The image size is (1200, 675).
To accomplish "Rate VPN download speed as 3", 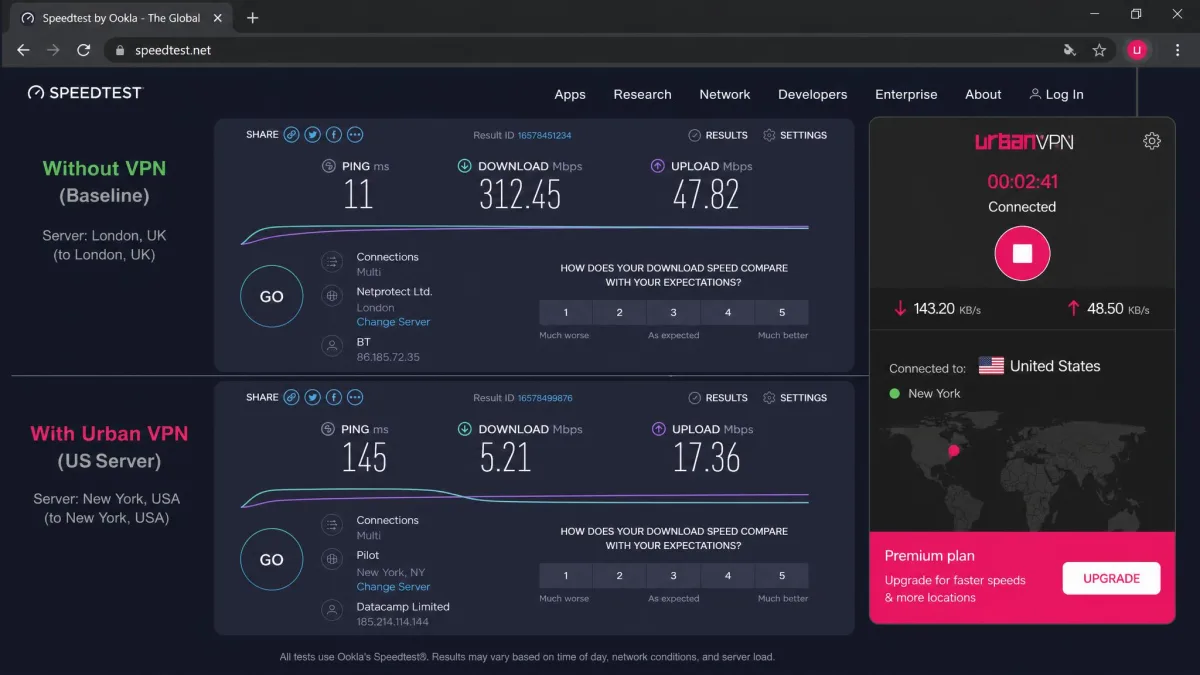I will [x=673, y=575].
